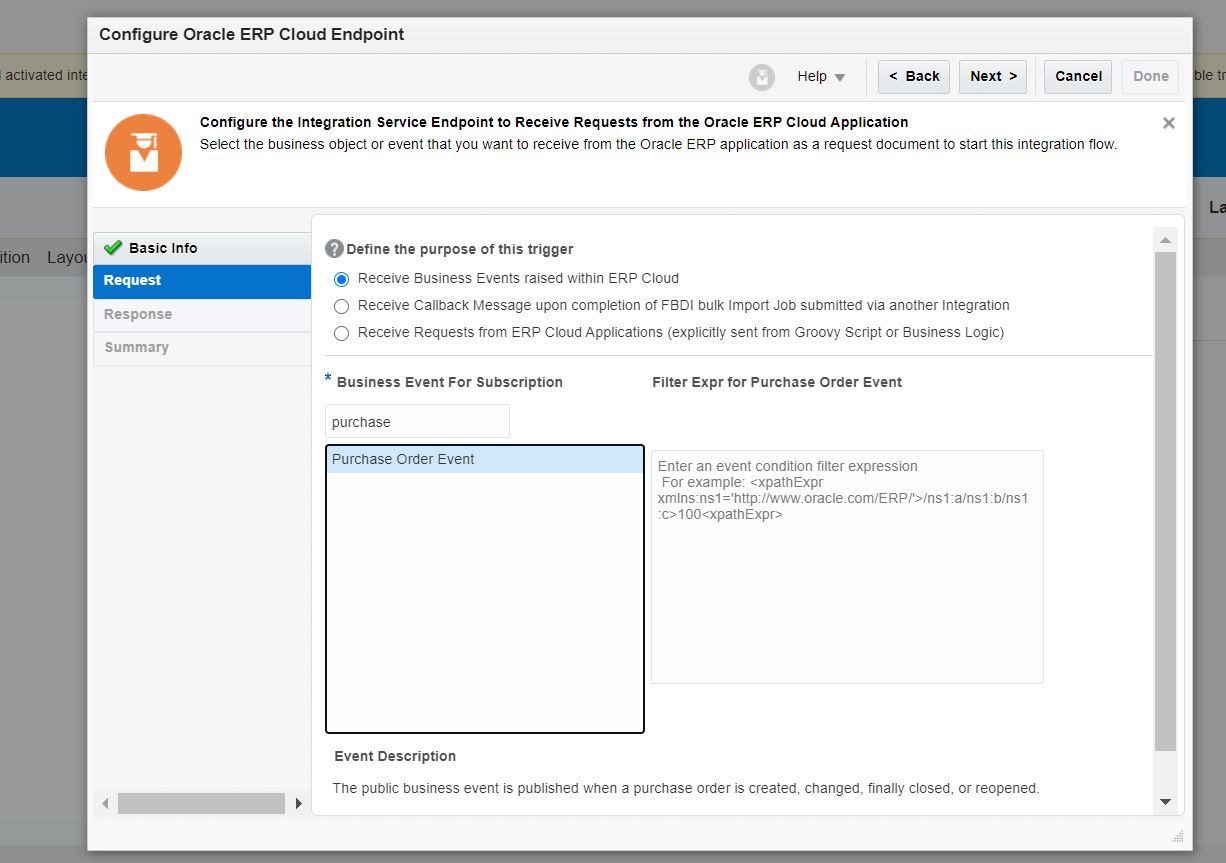This screenshot has width=1226, height=863.
Task: Select Receive Callback Message for FBDI Import Job
Action: click(x=342, y=306)
